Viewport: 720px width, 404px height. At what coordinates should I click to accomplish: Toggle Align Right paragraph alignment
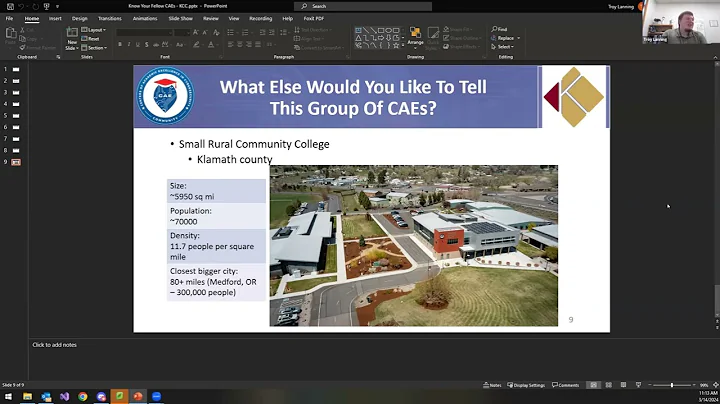pyautogui.click(x=249, y=45)
